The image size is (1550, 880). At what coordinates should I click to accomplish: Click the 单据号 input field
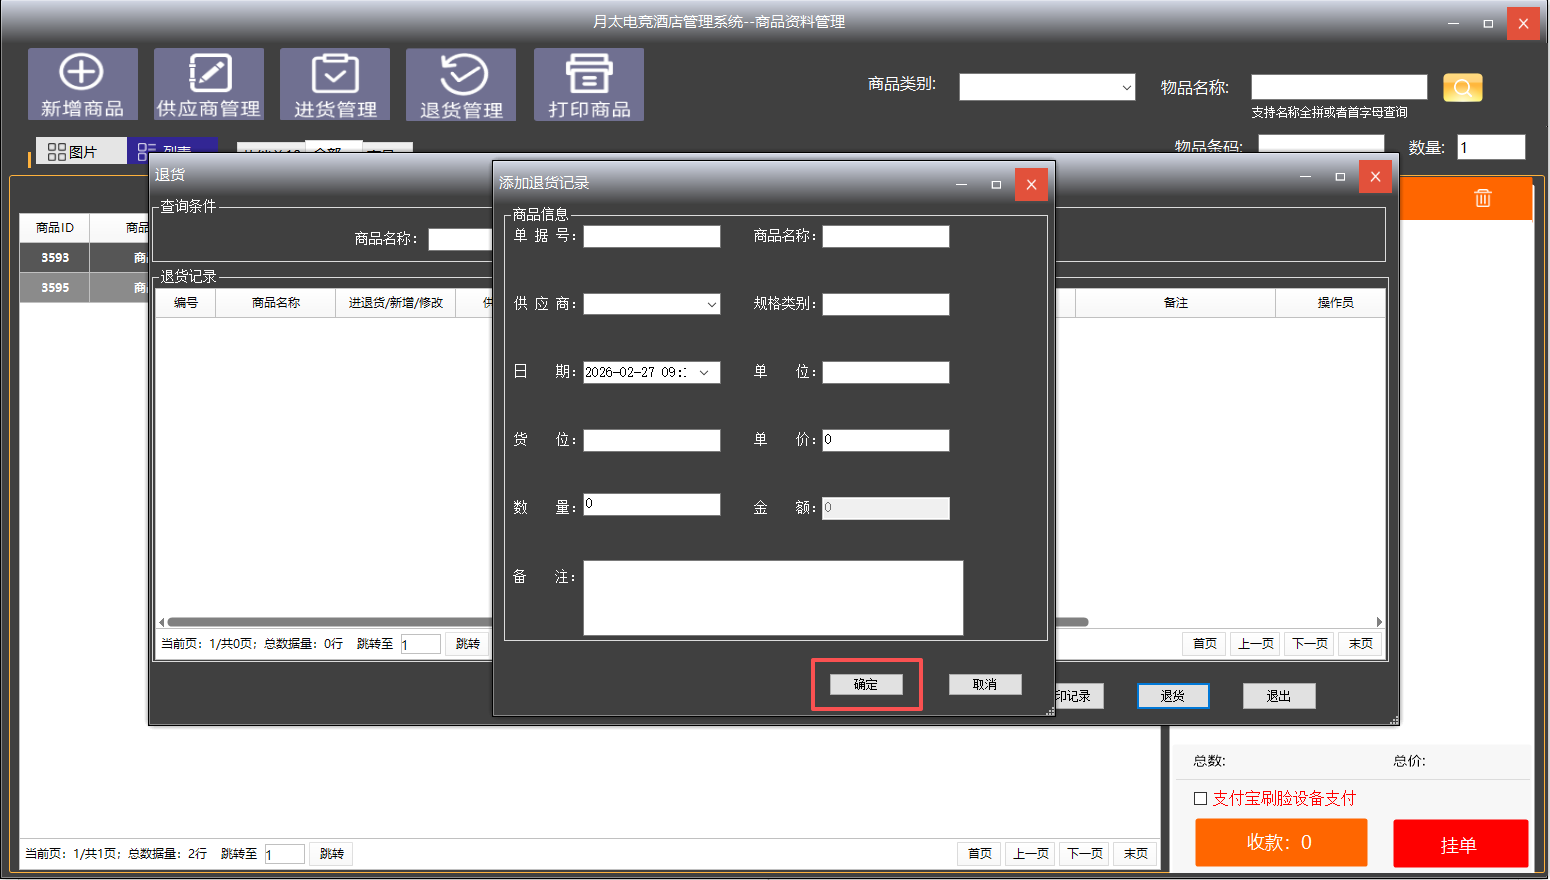pyautogui.click(x=651, y=237)
